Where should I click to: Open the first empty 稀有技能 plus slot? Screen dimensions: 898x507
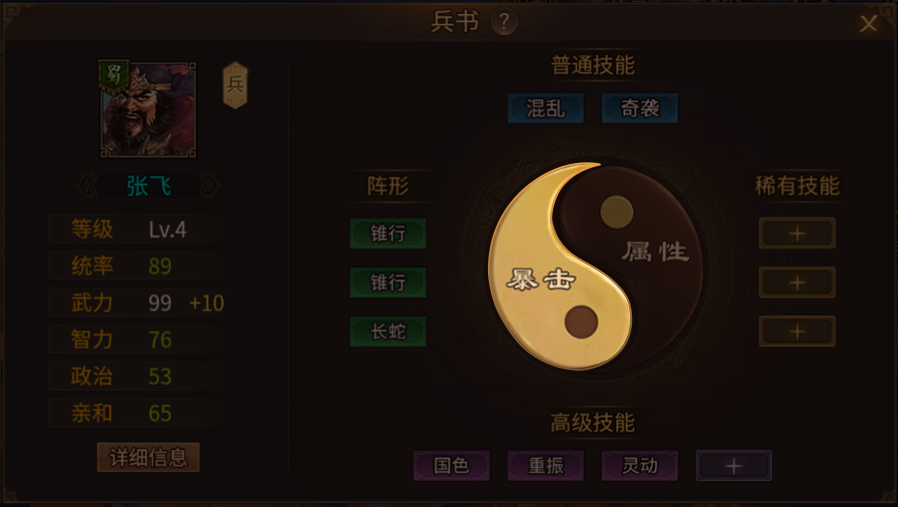(x=797, y=233)
